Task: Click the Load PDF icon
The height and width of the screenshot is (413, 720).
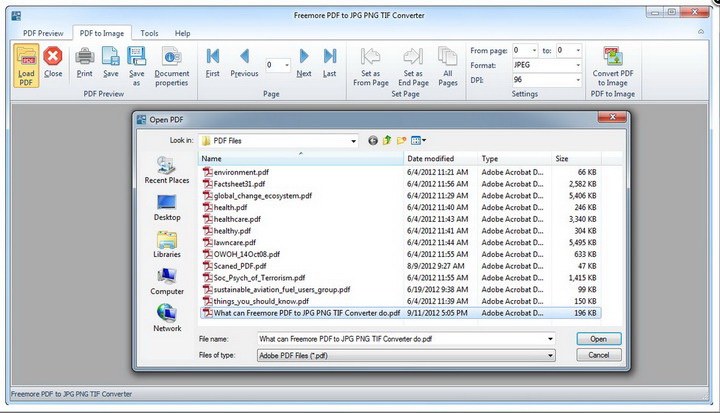Action: pyautogui.click(x=26, y=66)
